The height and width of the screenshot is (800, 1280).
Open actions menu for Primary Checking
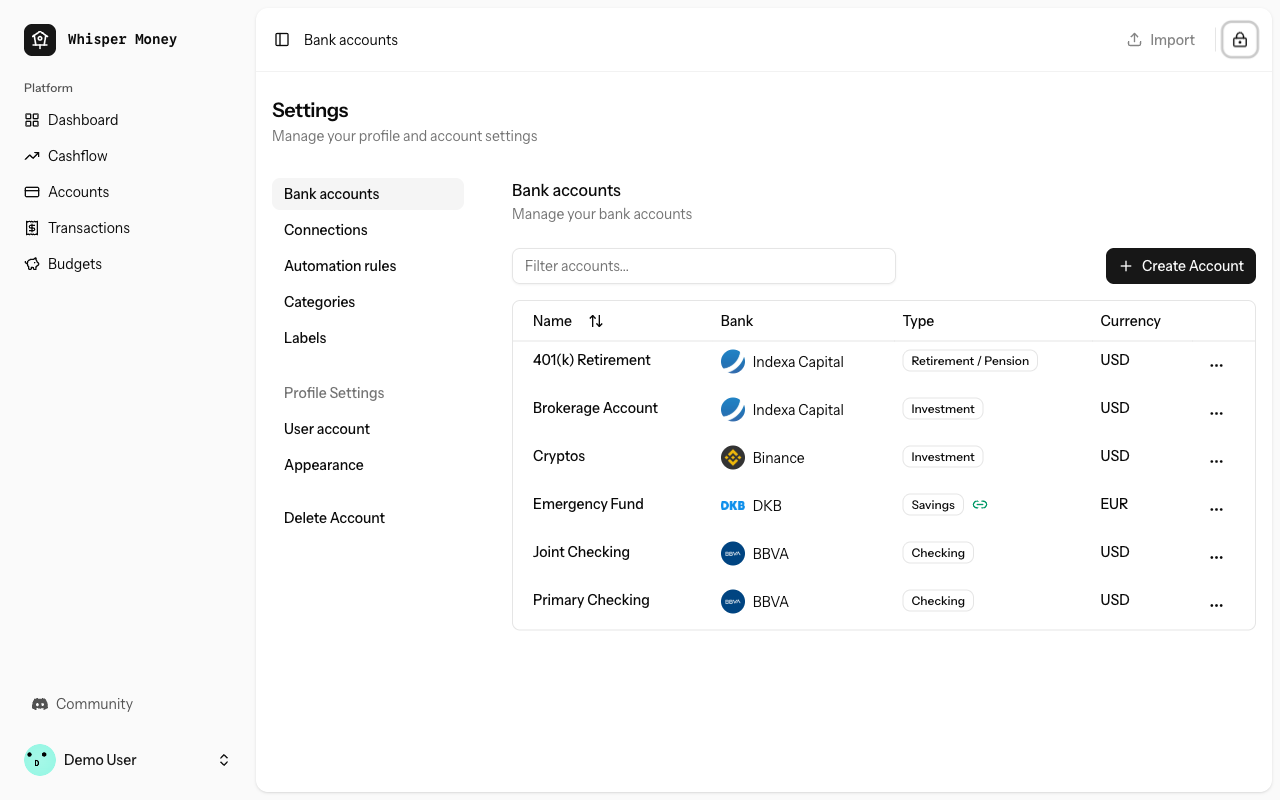1216,605
